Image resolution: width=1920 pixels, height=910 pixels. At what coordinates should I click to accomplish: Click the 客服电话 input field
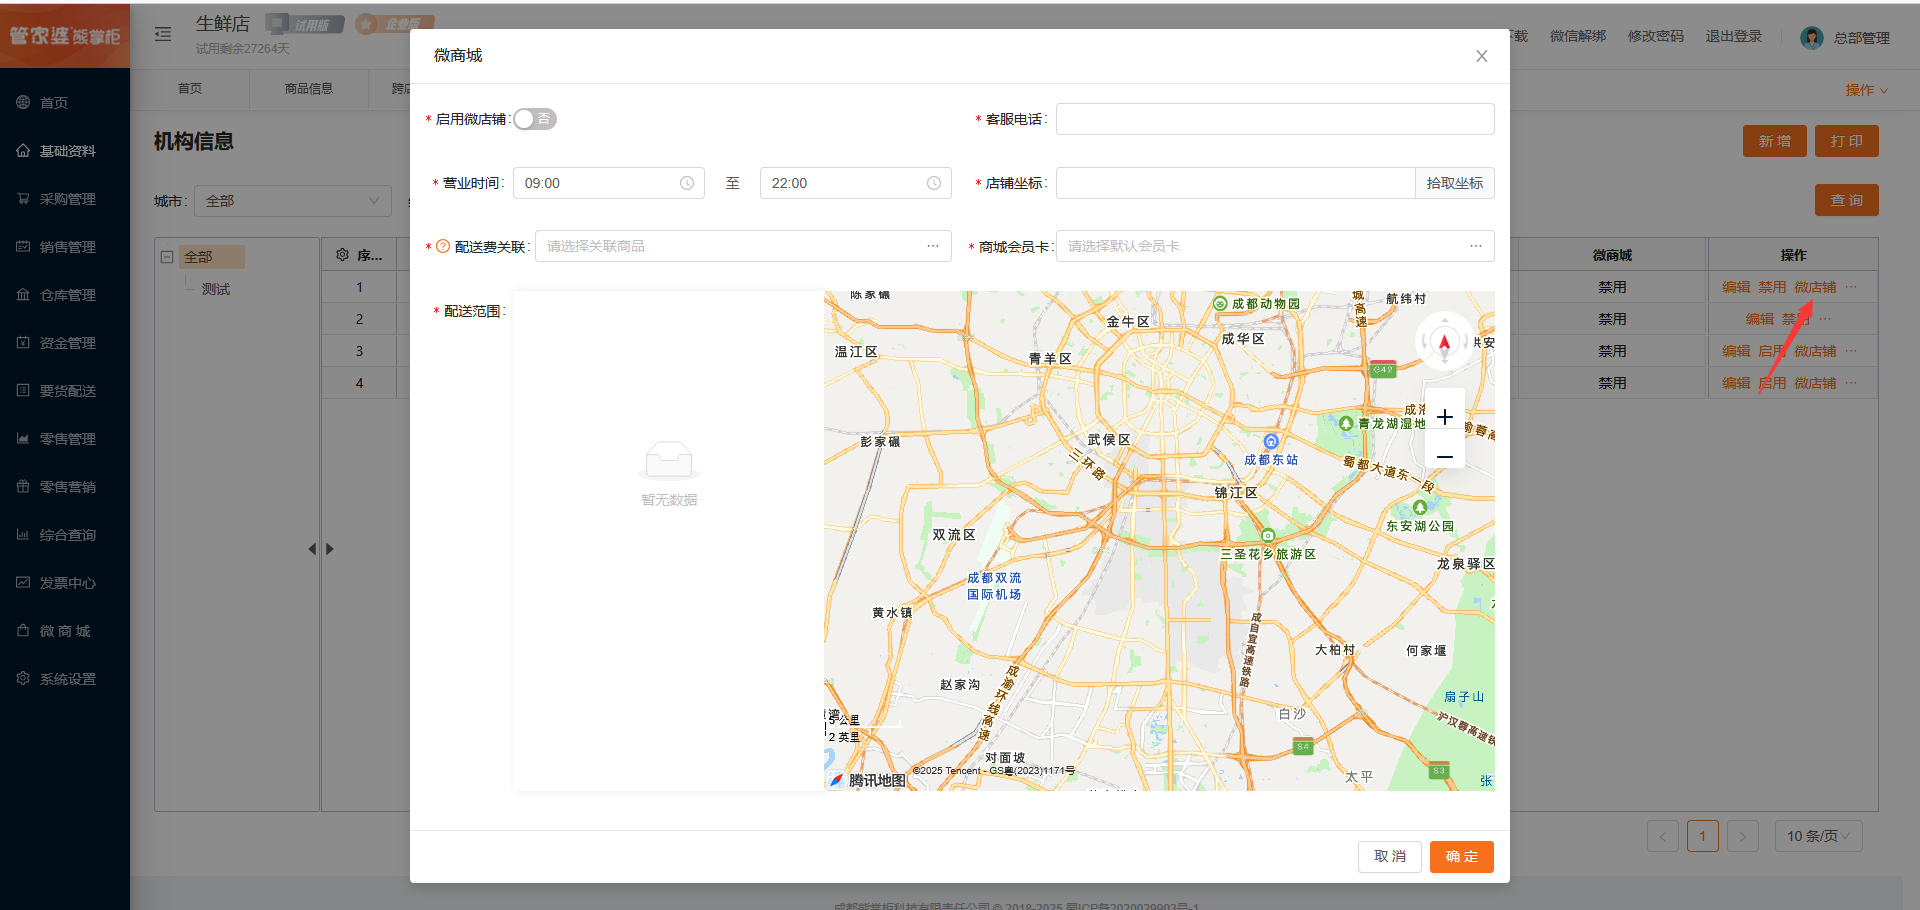[1274, 119]
